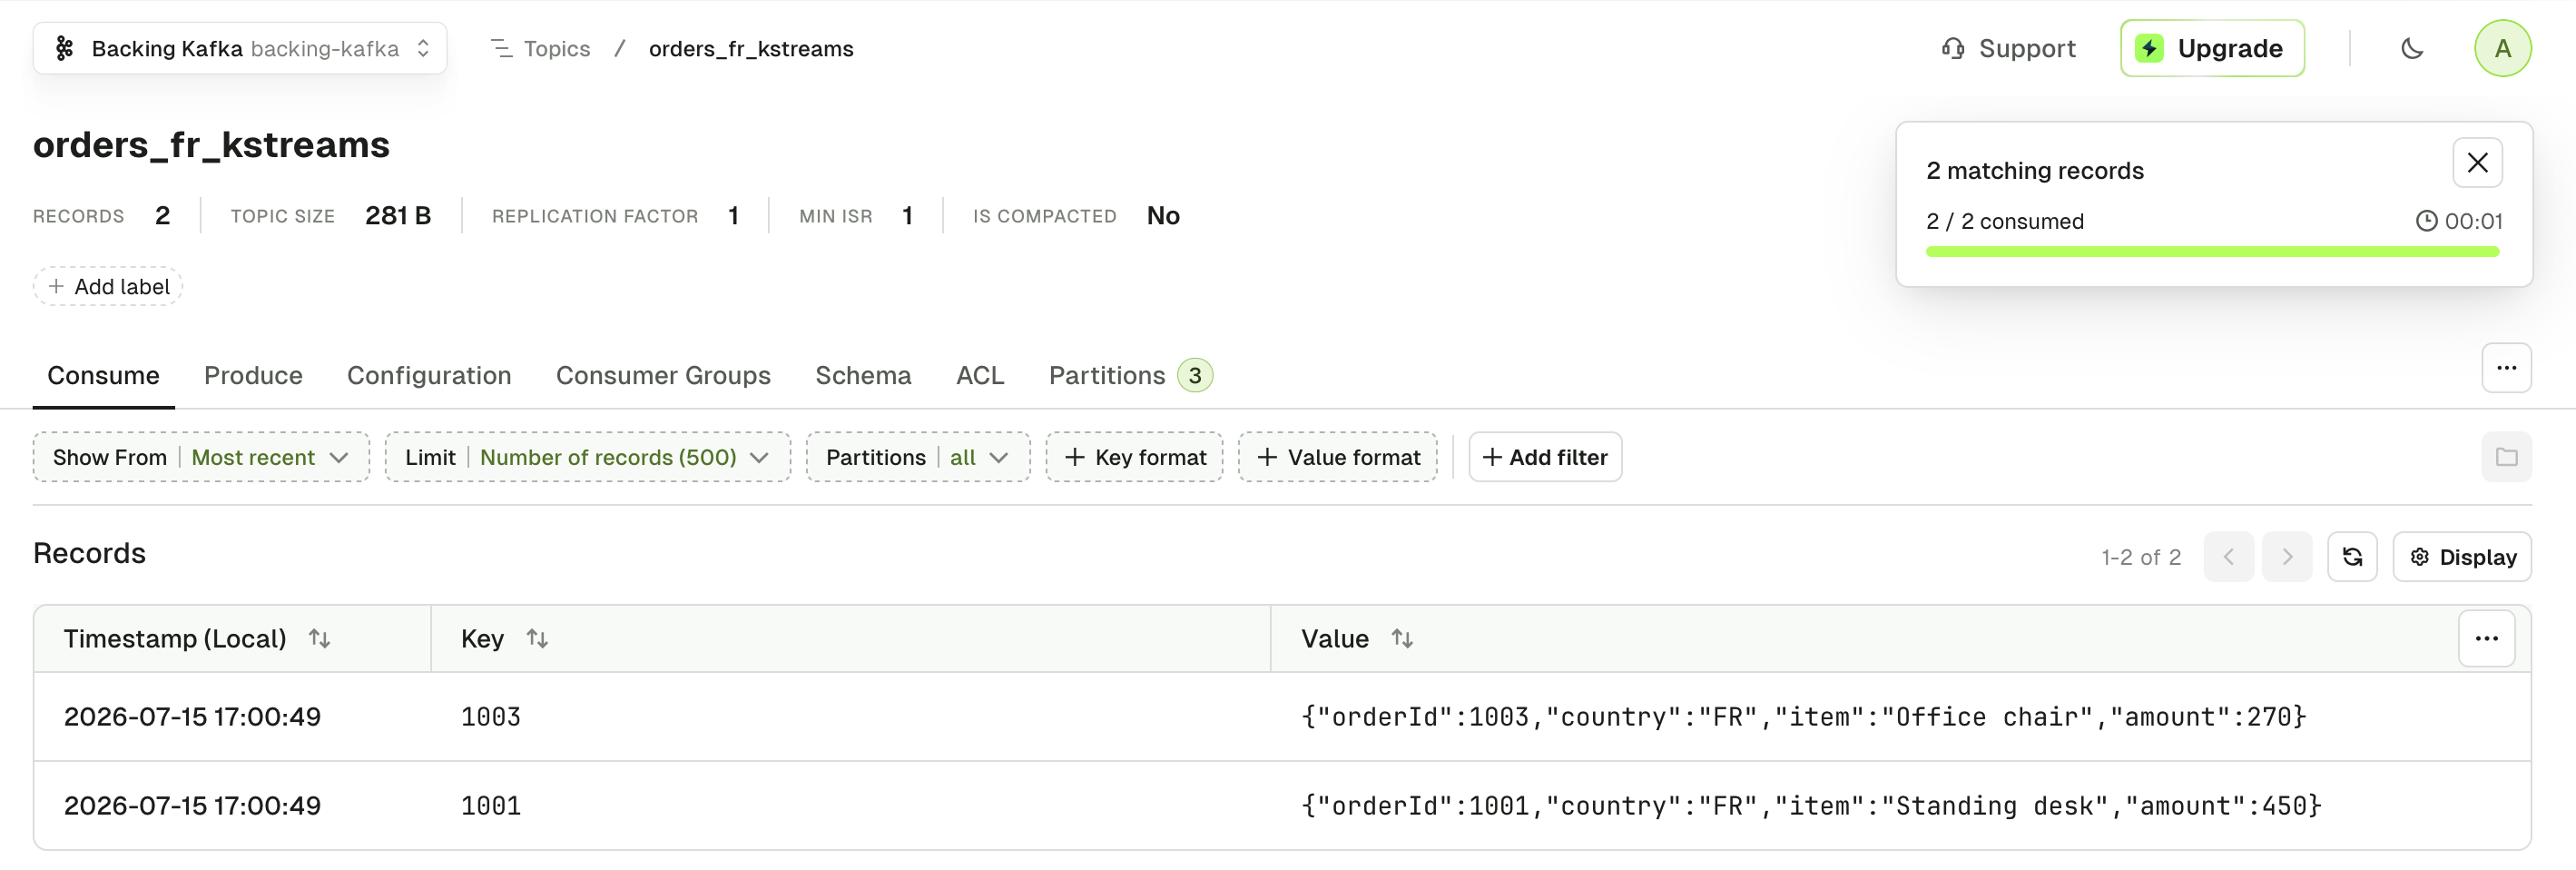Open the Backing Kafka cluster selector
The width and height of the screenshot is (2576, 870).
tap(239, 48)
